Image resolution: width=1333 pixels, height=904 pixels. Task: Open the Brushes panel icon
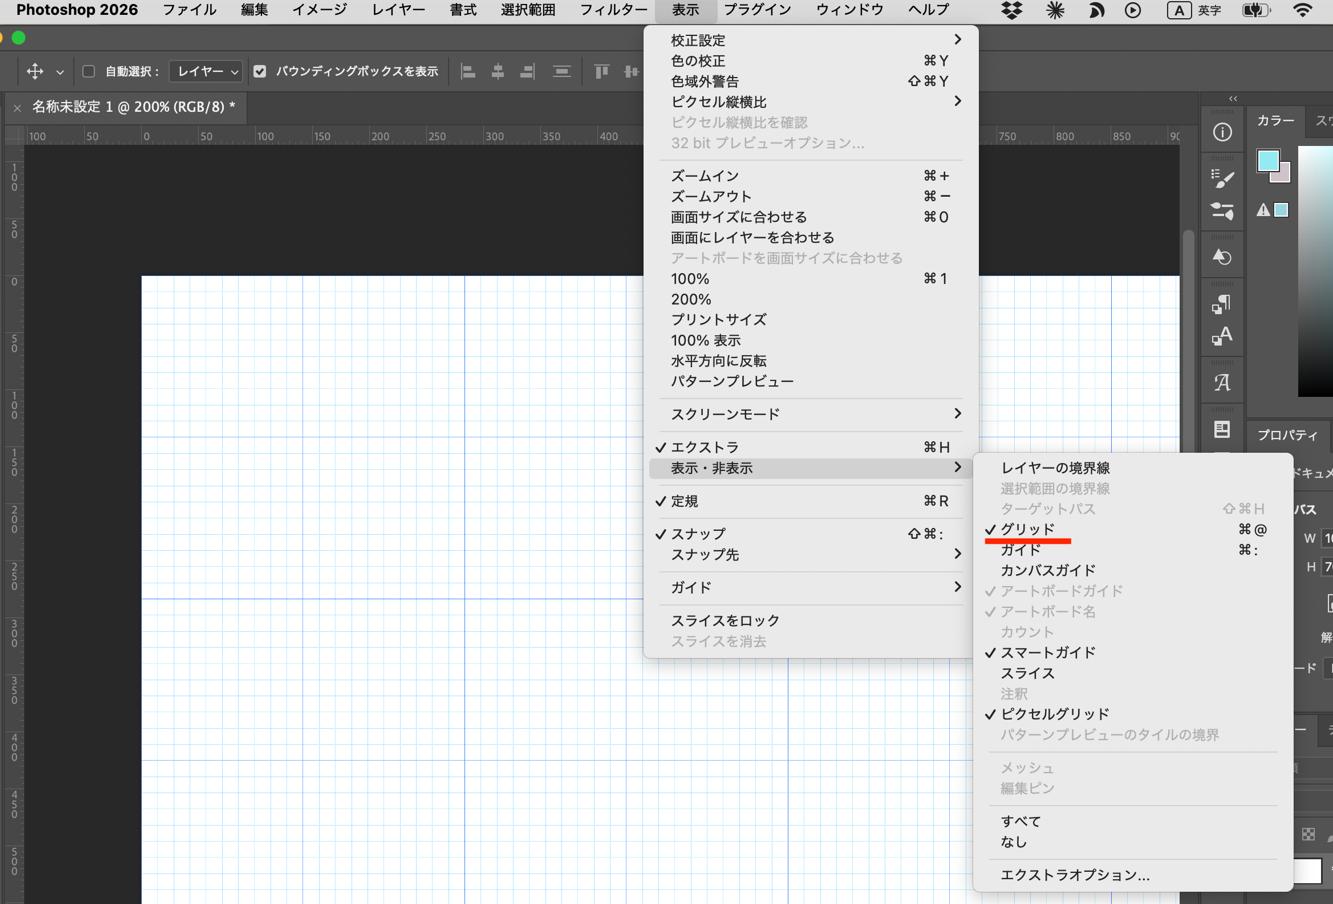pyautogui.click(x=1222, y=177)
